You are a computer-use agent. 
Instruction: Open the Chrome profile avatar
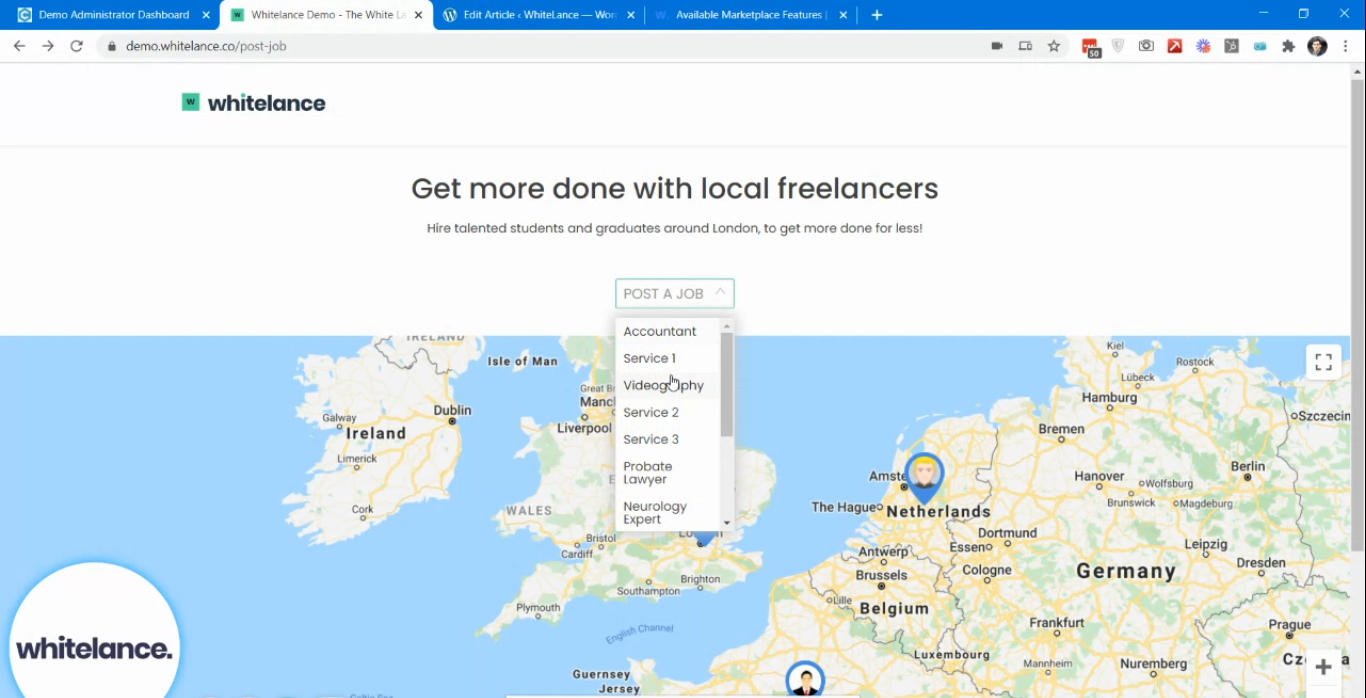[1317, 46]
